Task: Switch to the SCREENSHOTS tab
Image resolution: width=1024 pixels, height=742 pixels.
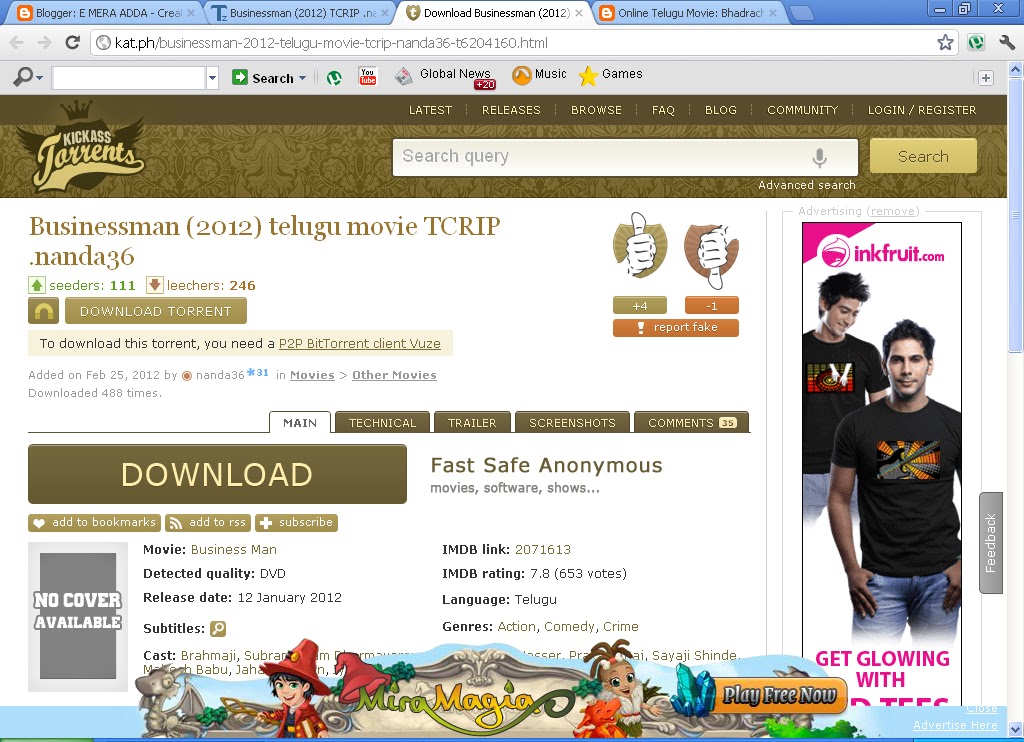Action: click(572, 423)
